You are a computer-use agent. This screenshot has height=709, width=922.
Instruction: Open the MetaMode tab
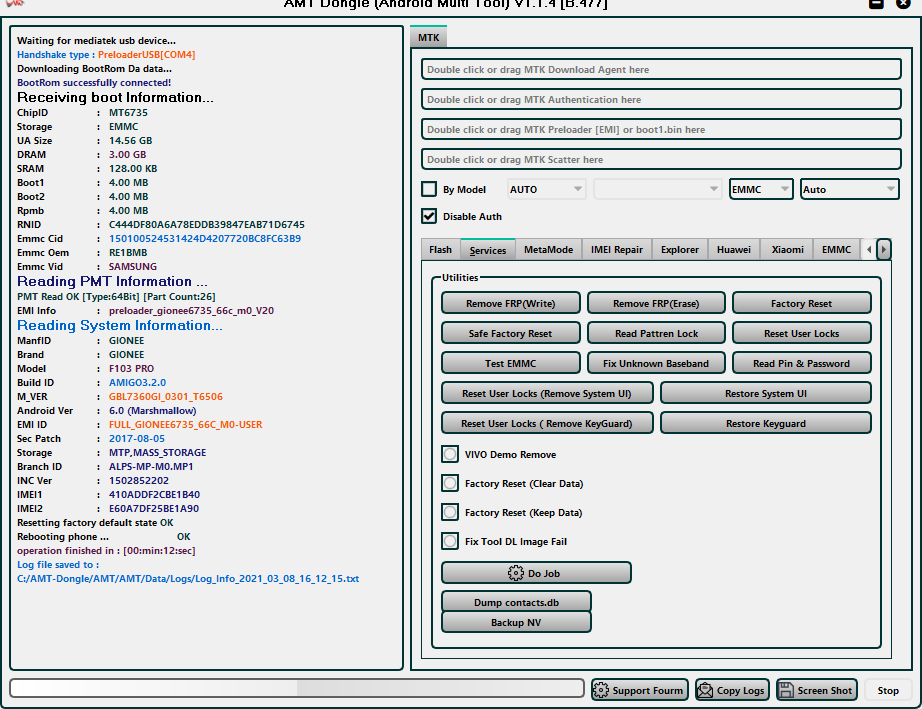click(x=548, y=249)
